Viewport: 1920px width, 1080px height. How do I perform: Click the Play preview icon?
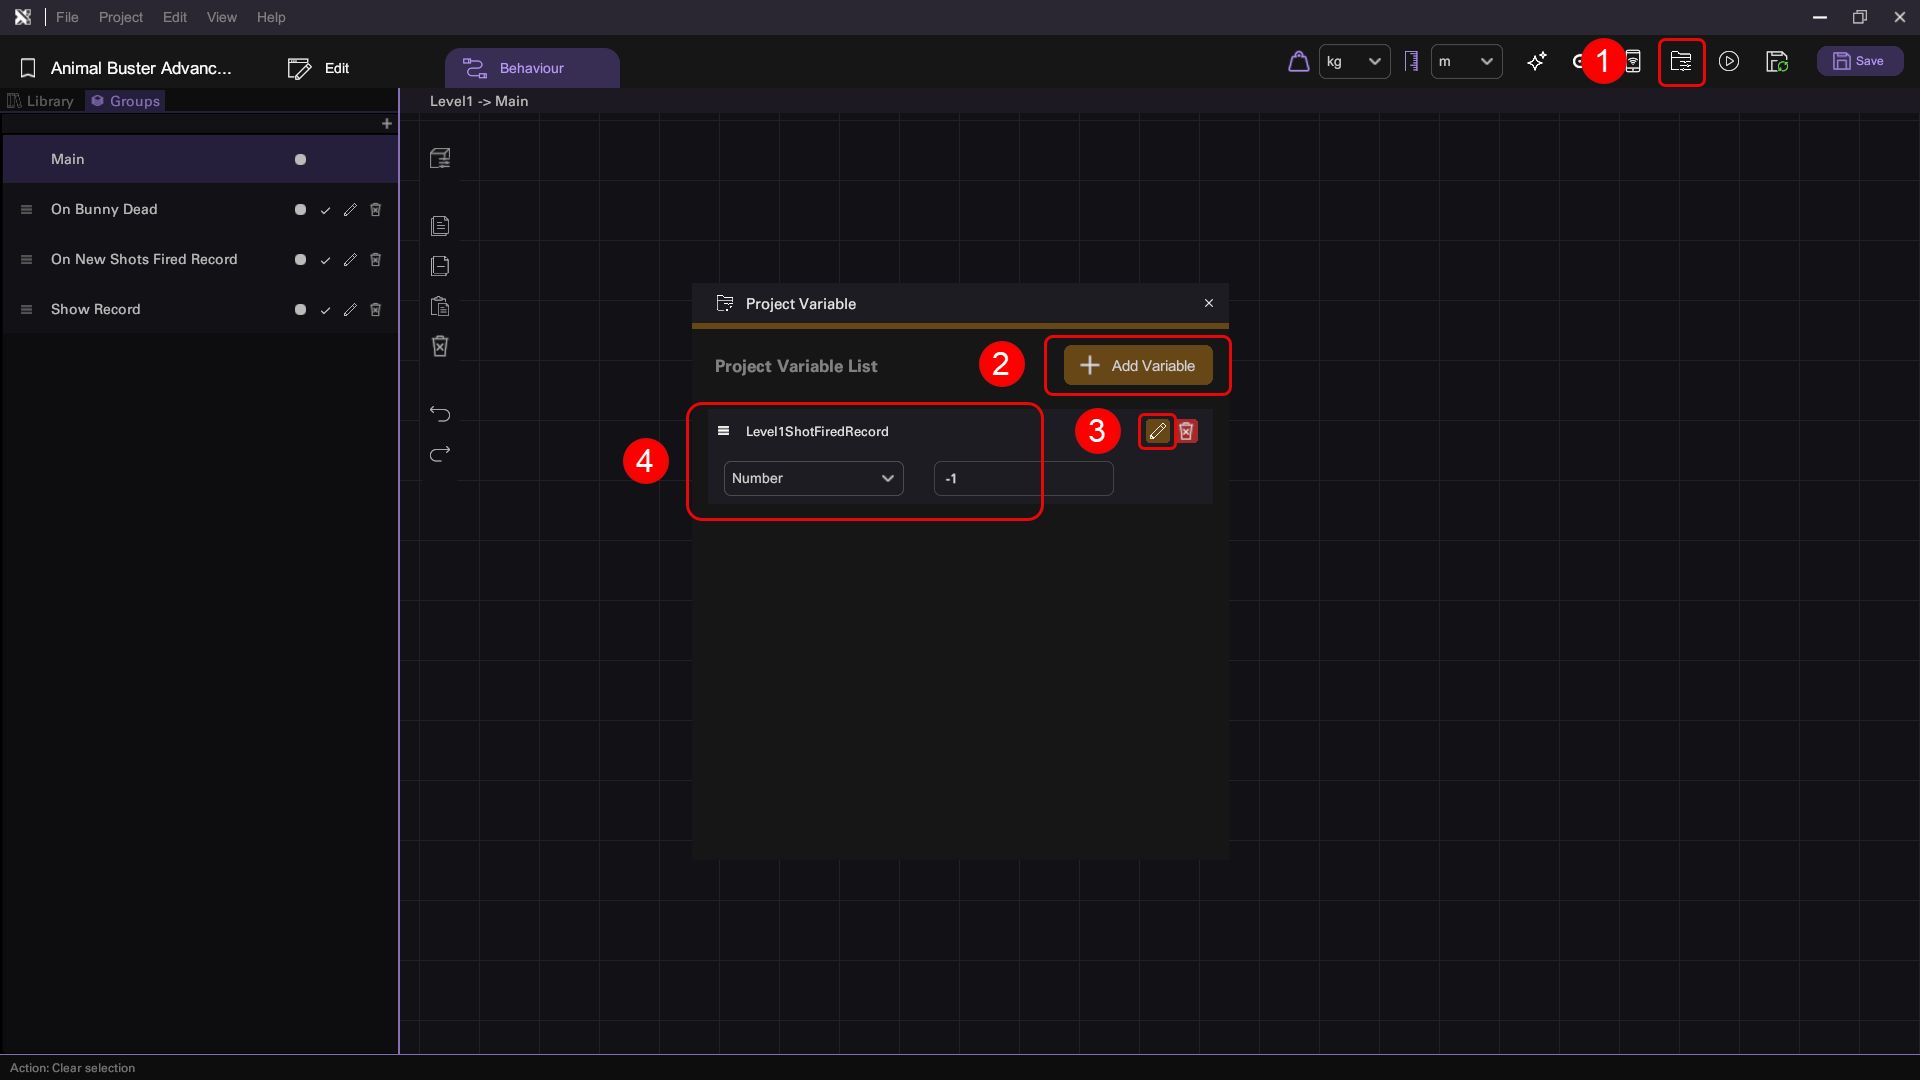[1729, 62]
